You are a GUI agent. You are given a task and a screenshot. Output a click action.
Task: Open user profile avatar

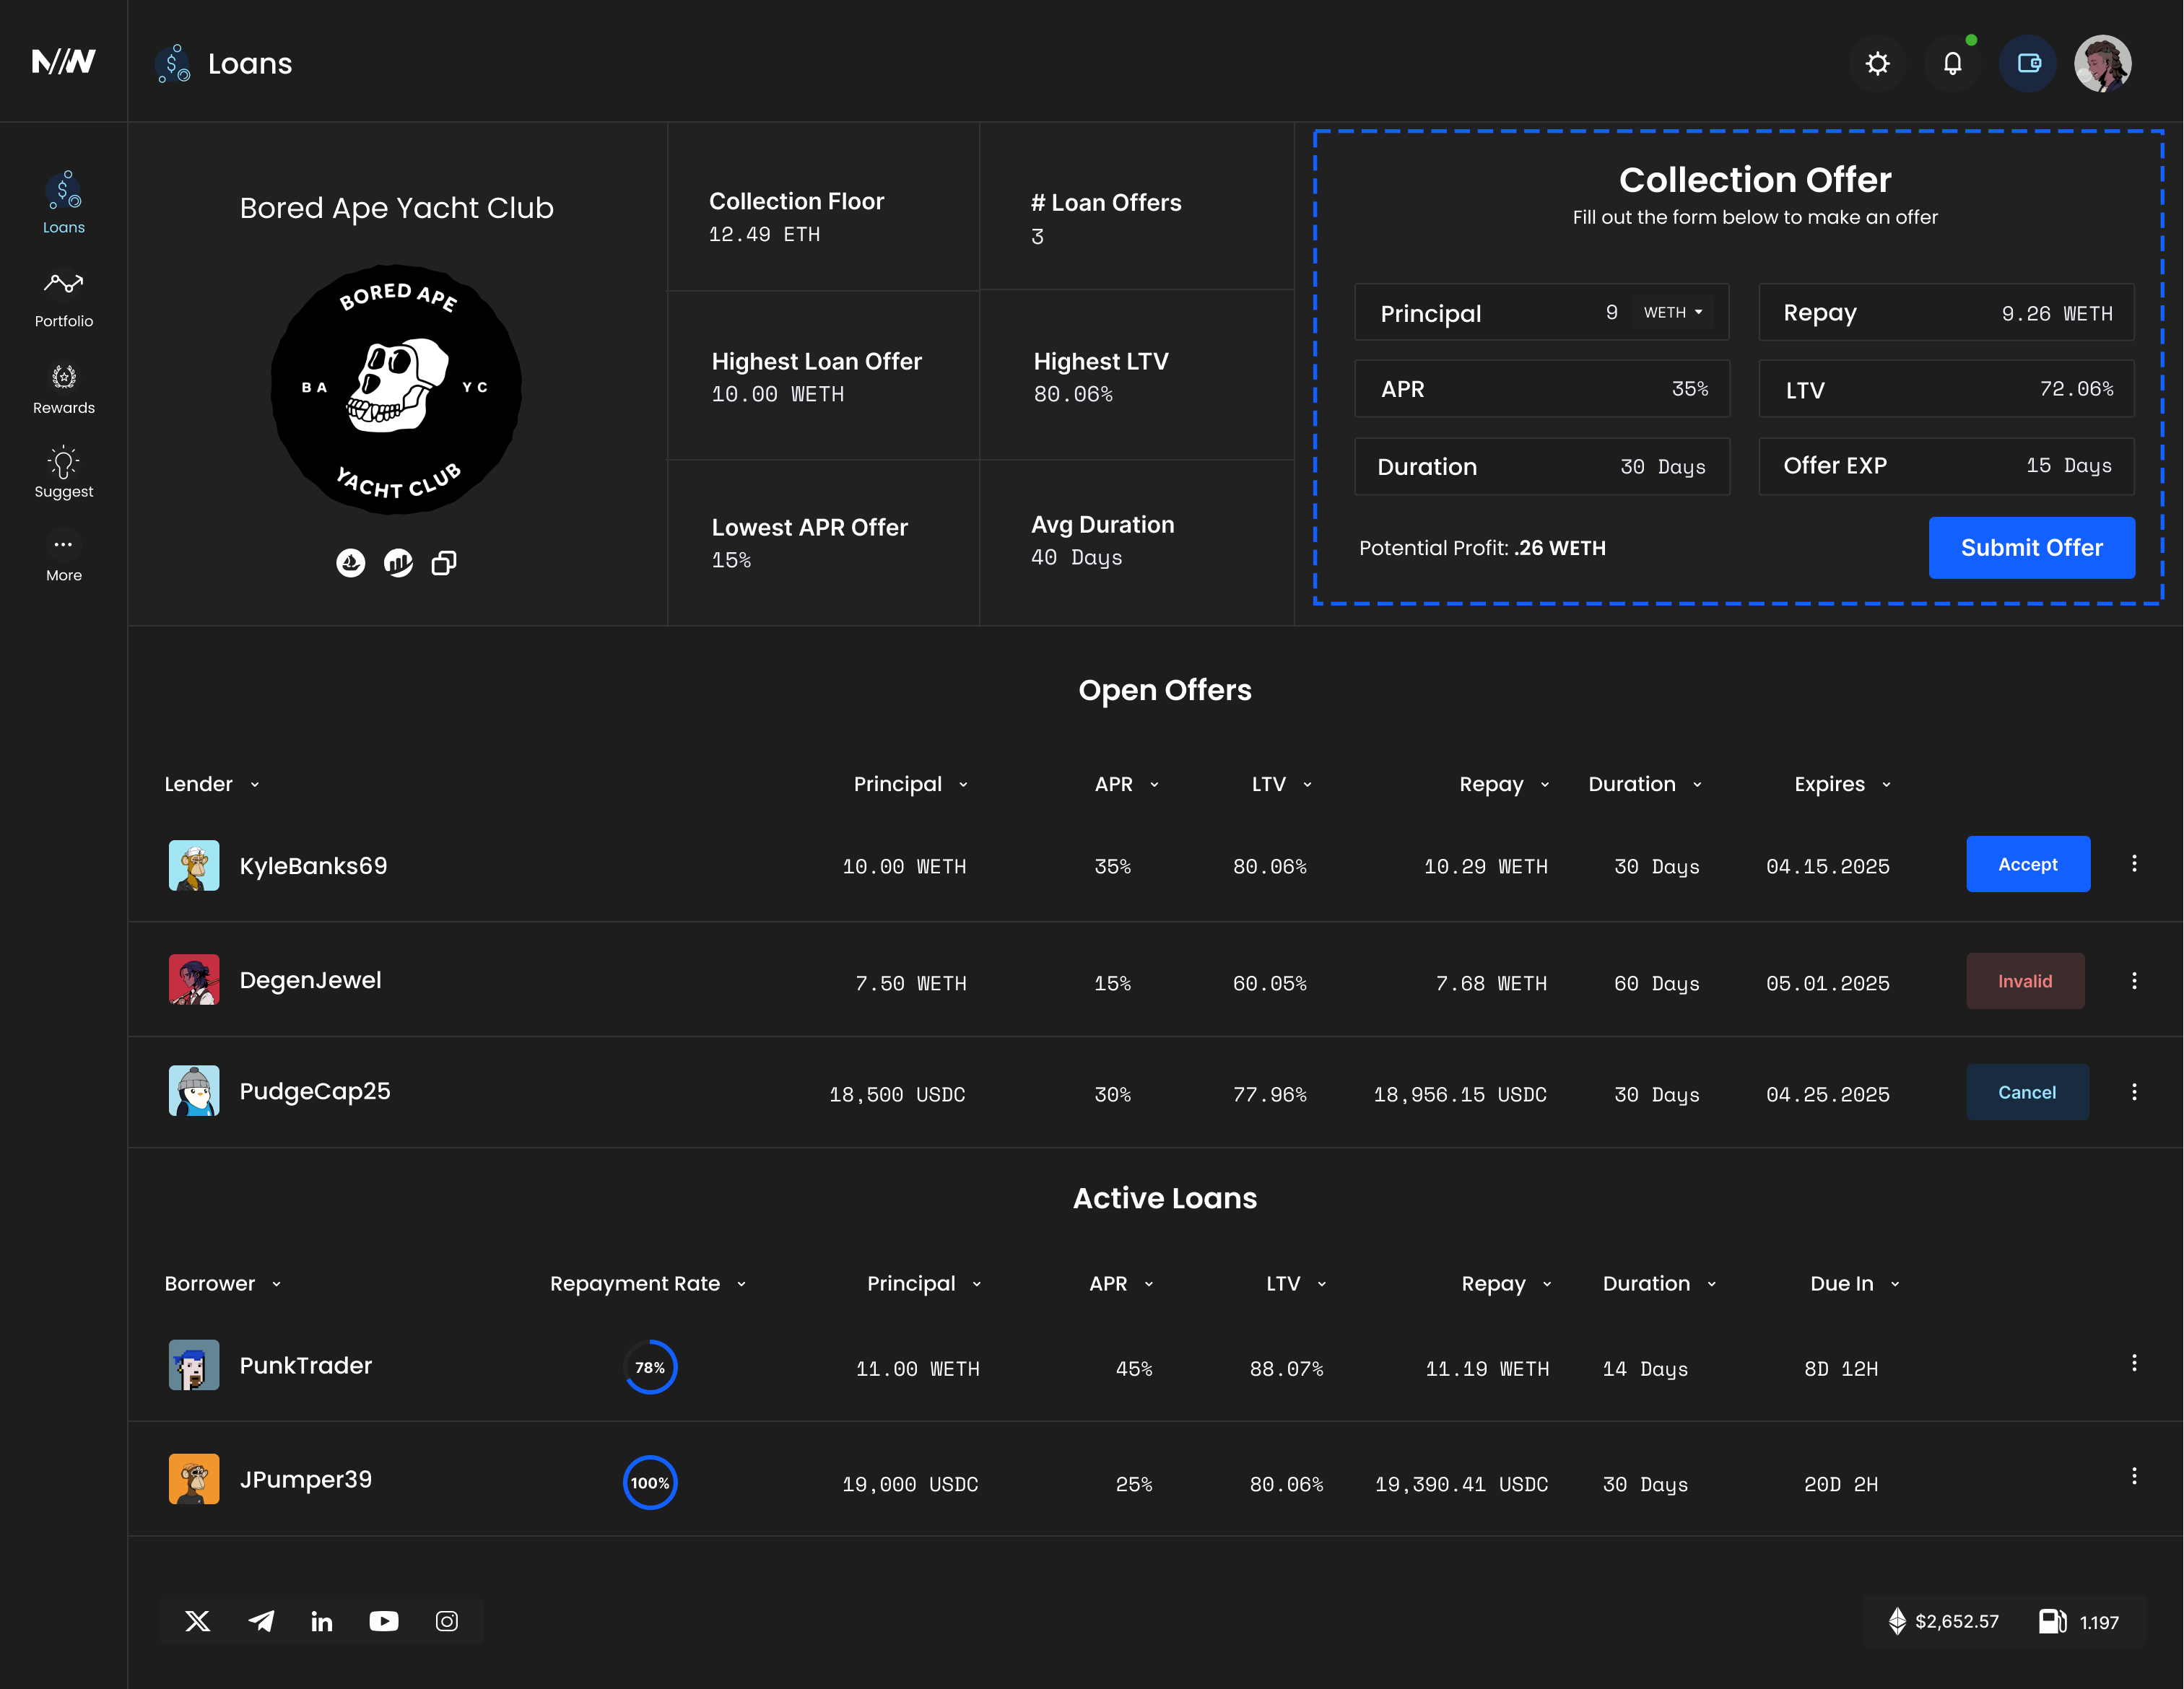click(x=2102, y=64)
